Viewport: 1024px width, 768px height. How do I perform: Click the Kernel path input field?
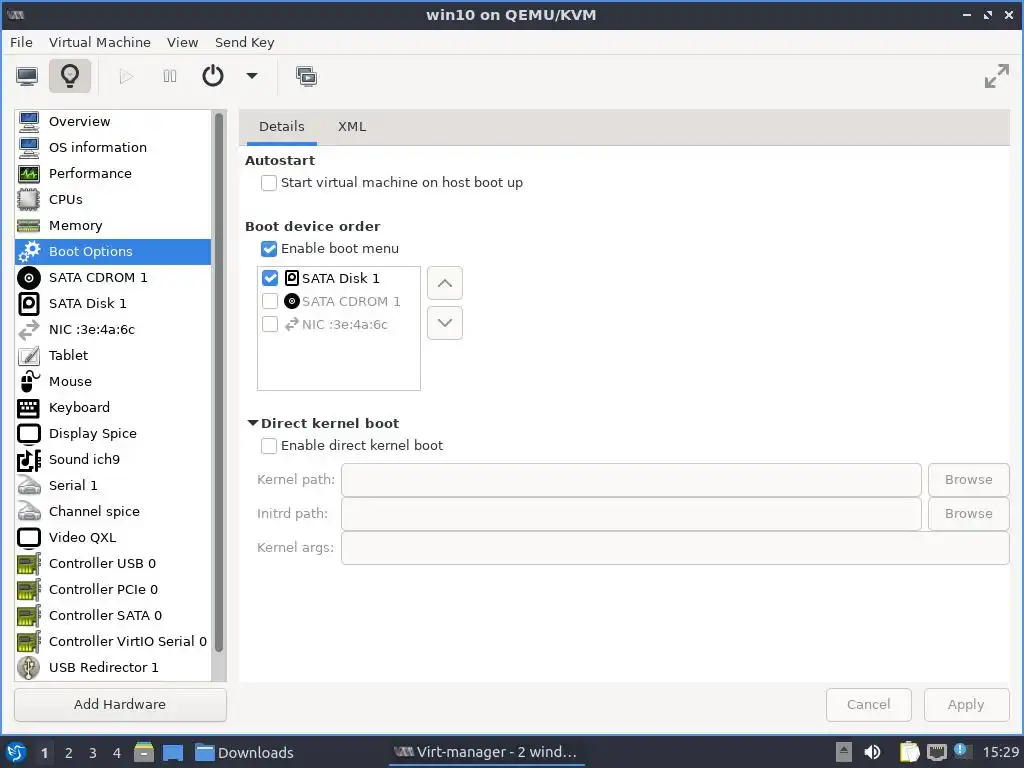click(631, 480)
